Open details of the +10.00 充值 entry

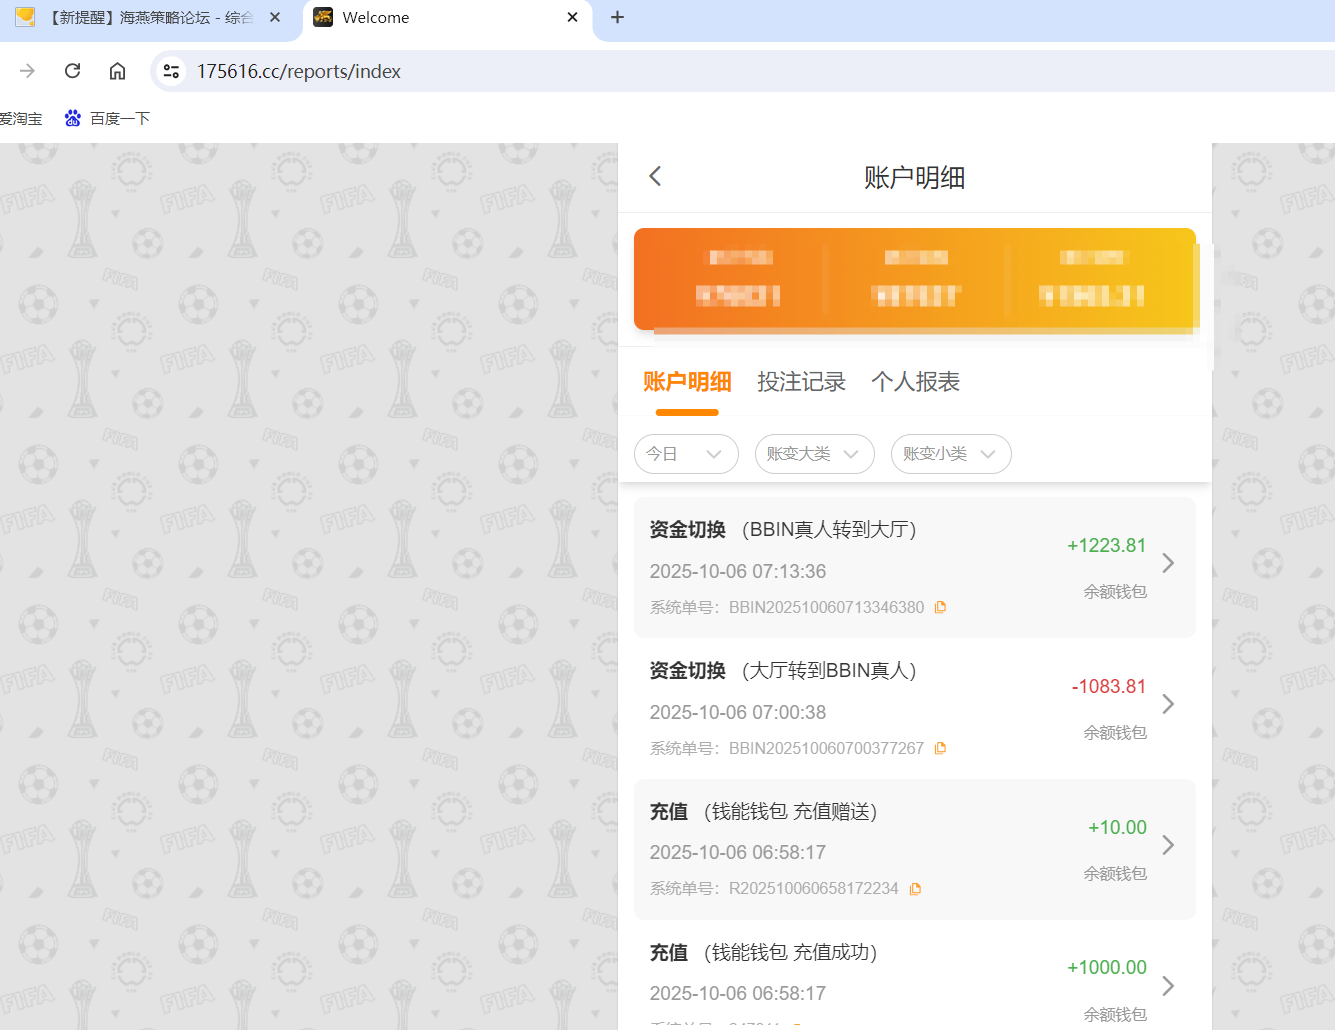1168,845
